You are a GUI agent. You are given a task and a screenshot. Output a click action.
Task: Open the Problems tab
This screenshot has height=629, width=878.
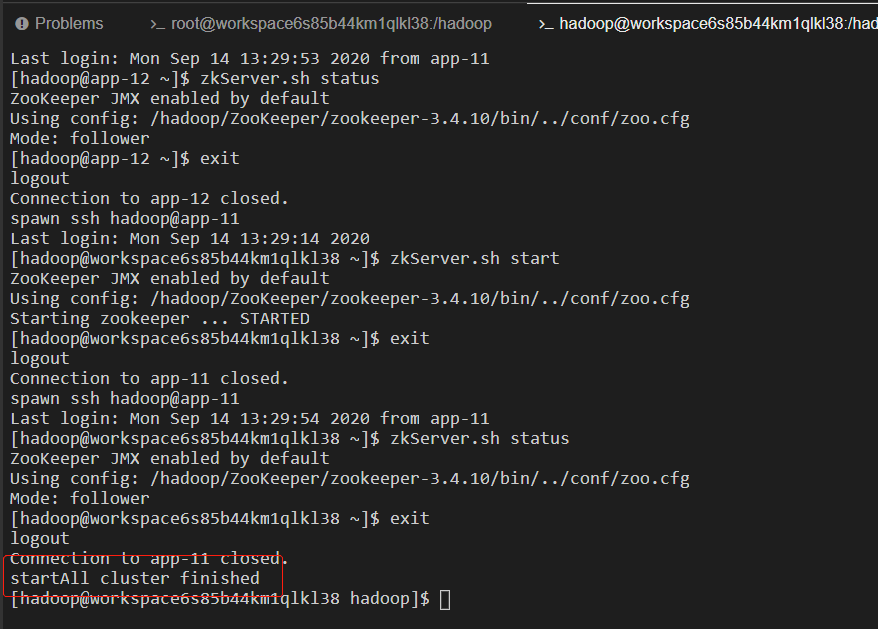pos(60,24)
